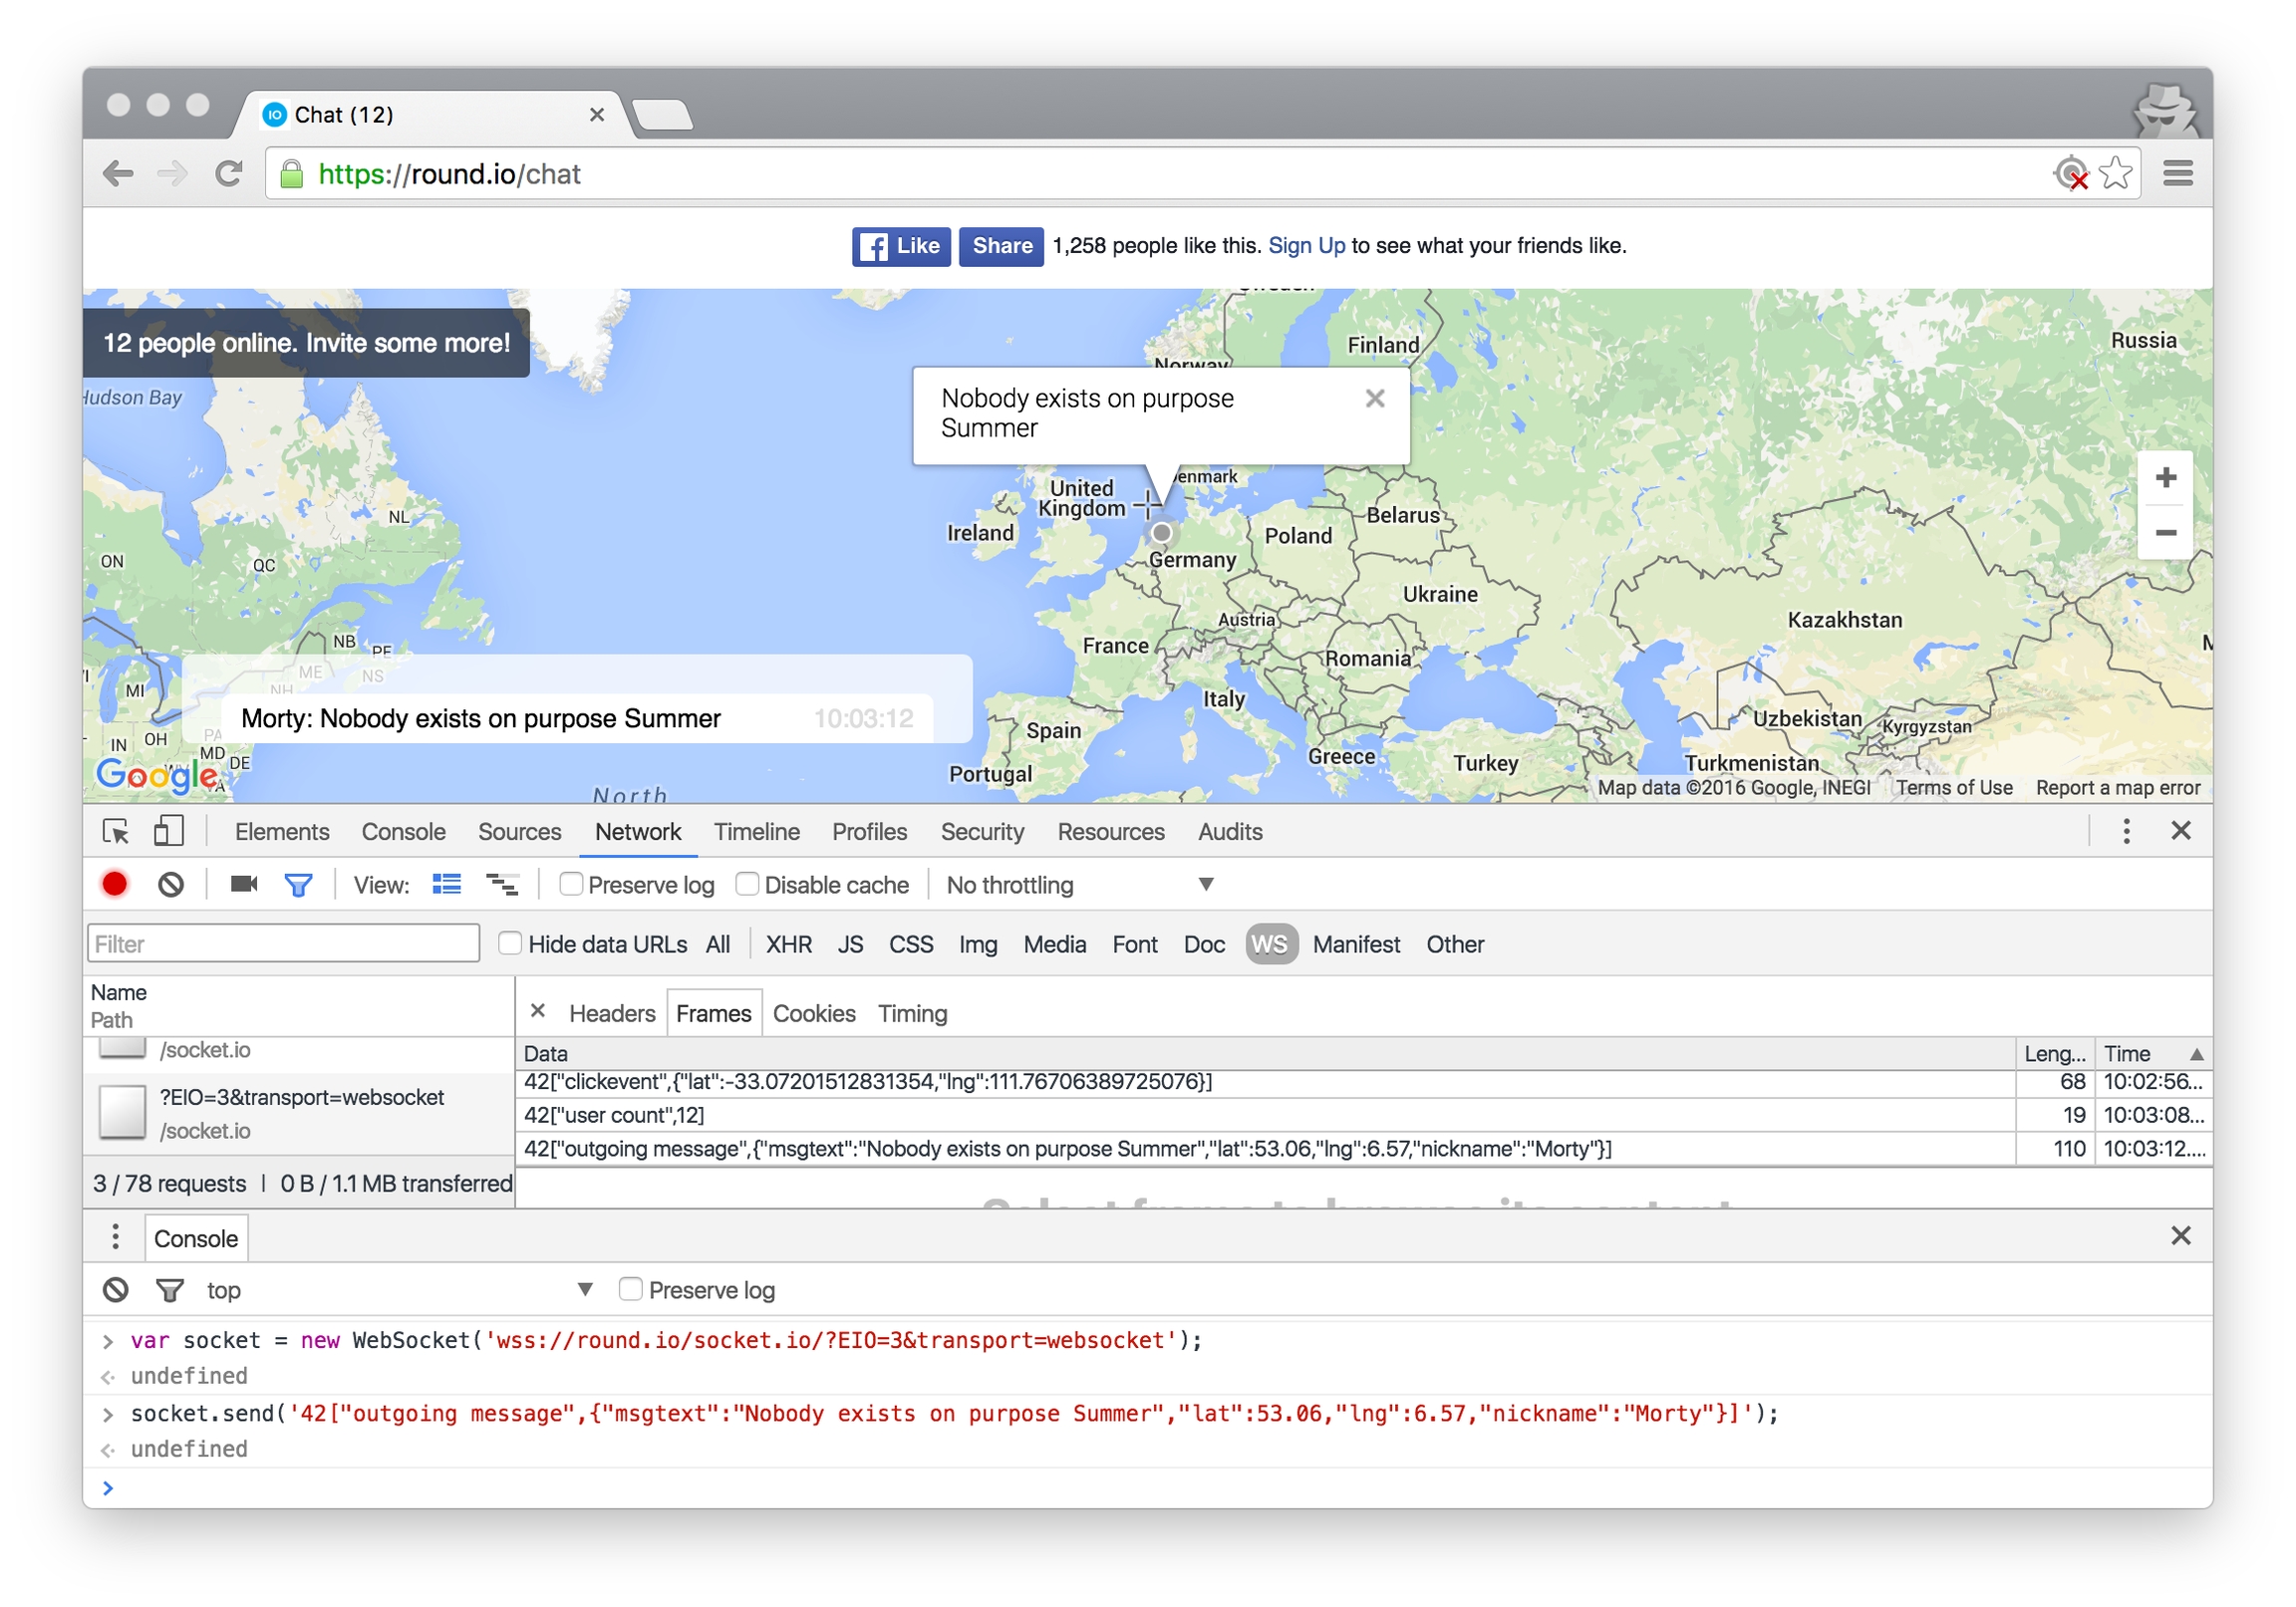2296x1607 pixels.
Task: Open DevTools three-dot customize menu
Action: coord(2126,832)
